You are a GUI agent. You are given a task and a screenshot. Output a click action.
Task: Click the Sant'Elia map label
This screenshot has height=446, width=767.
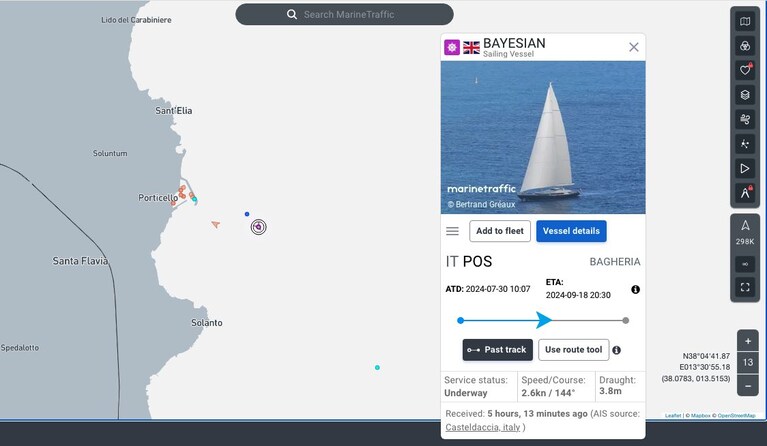coord(174,111)
